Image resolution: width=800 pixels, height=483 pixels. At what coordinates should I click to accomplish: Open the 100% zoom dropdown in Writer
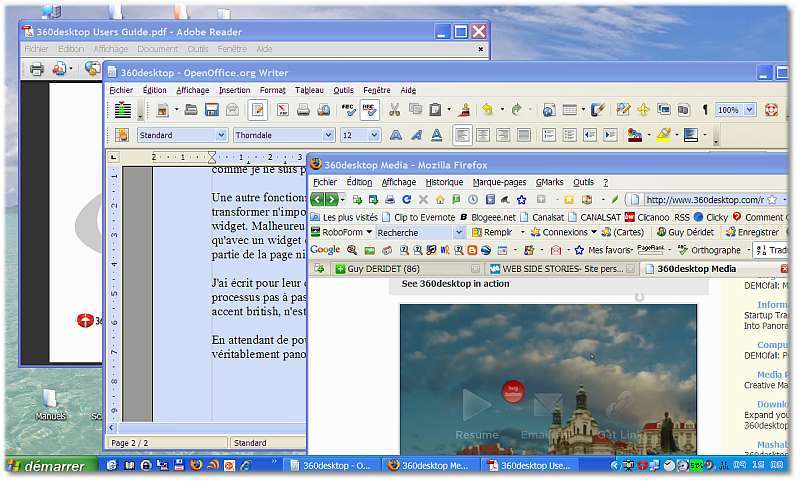tap(749, 110)
